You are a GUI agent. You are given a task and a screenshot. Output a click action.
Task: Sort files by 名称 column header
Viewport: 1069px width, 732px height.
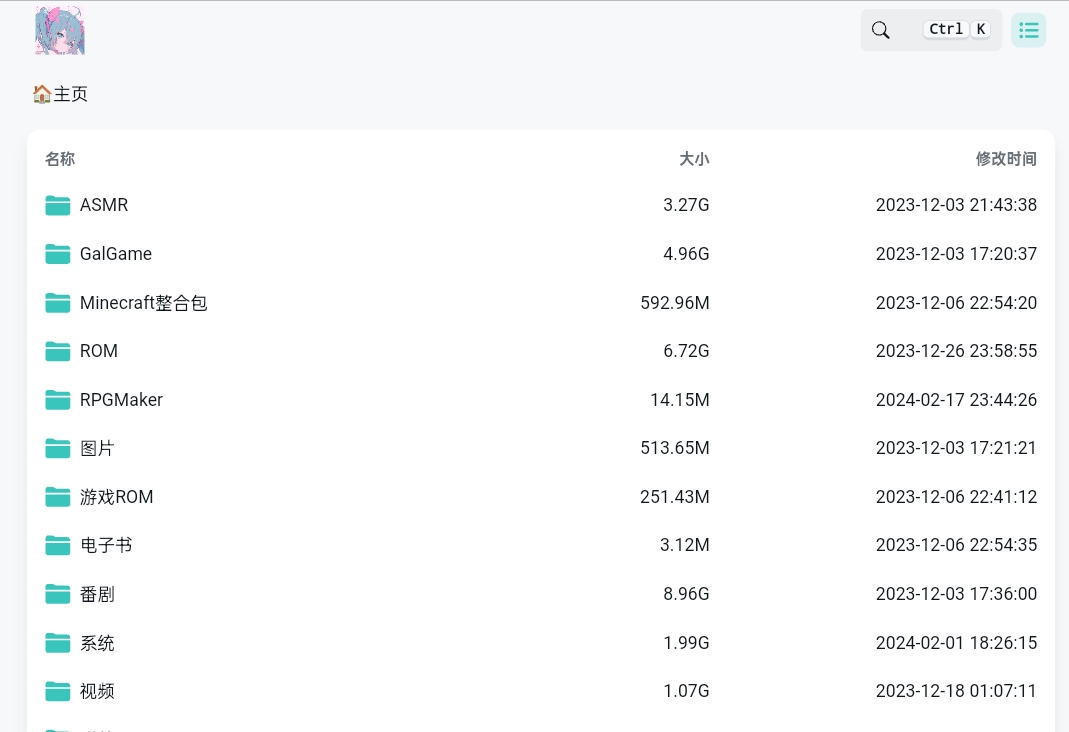click(x=60, y=159)
